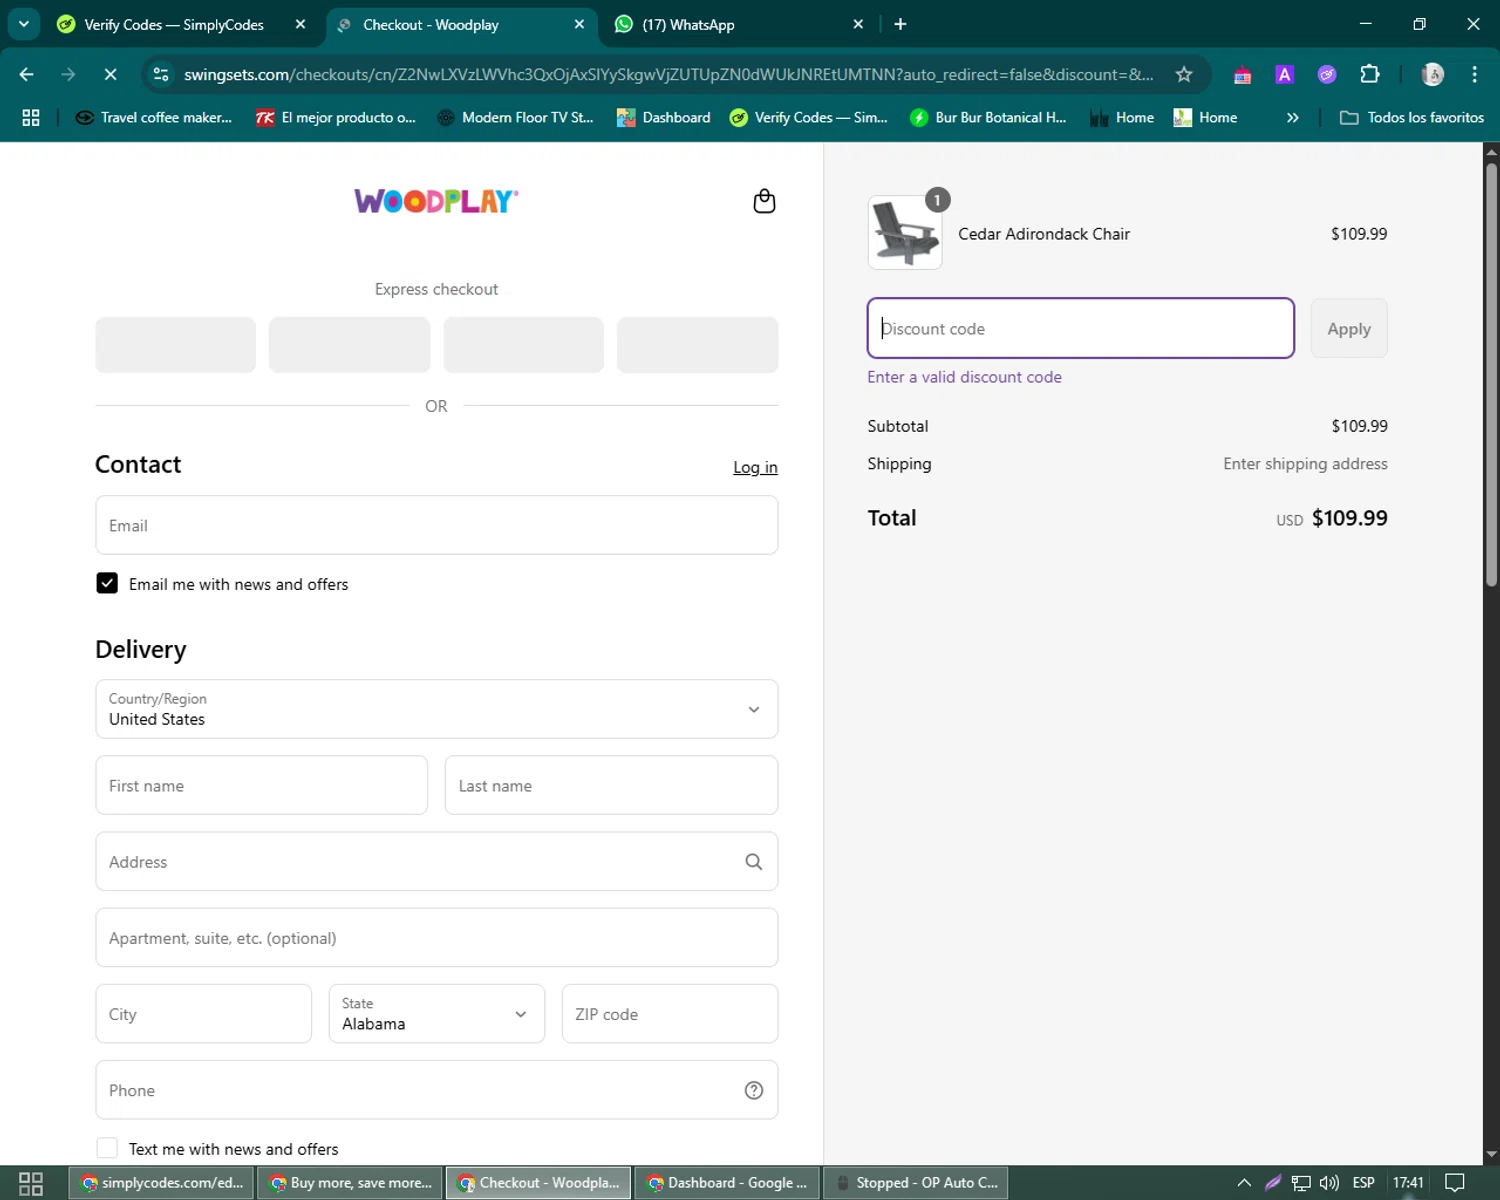The image size is (1500, 1200).
Task: Click the Woodplay logo
Action: (436, 201)
